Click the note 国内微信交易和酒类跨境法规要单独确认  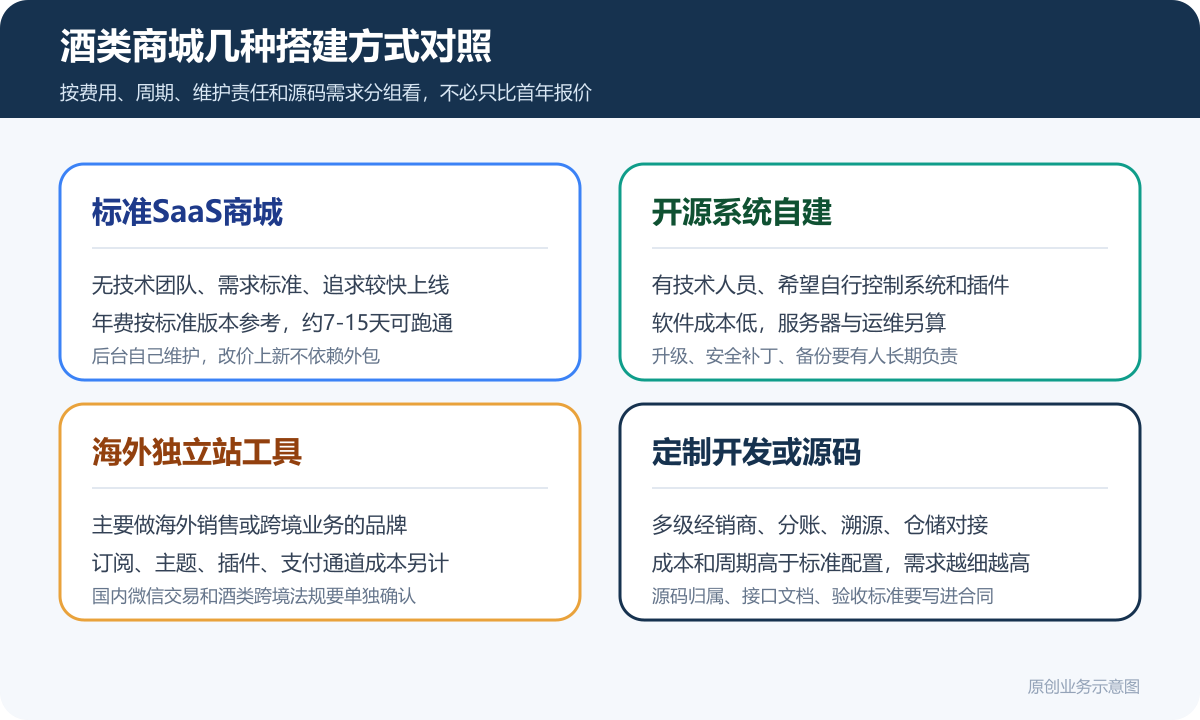tap(254, 595)
